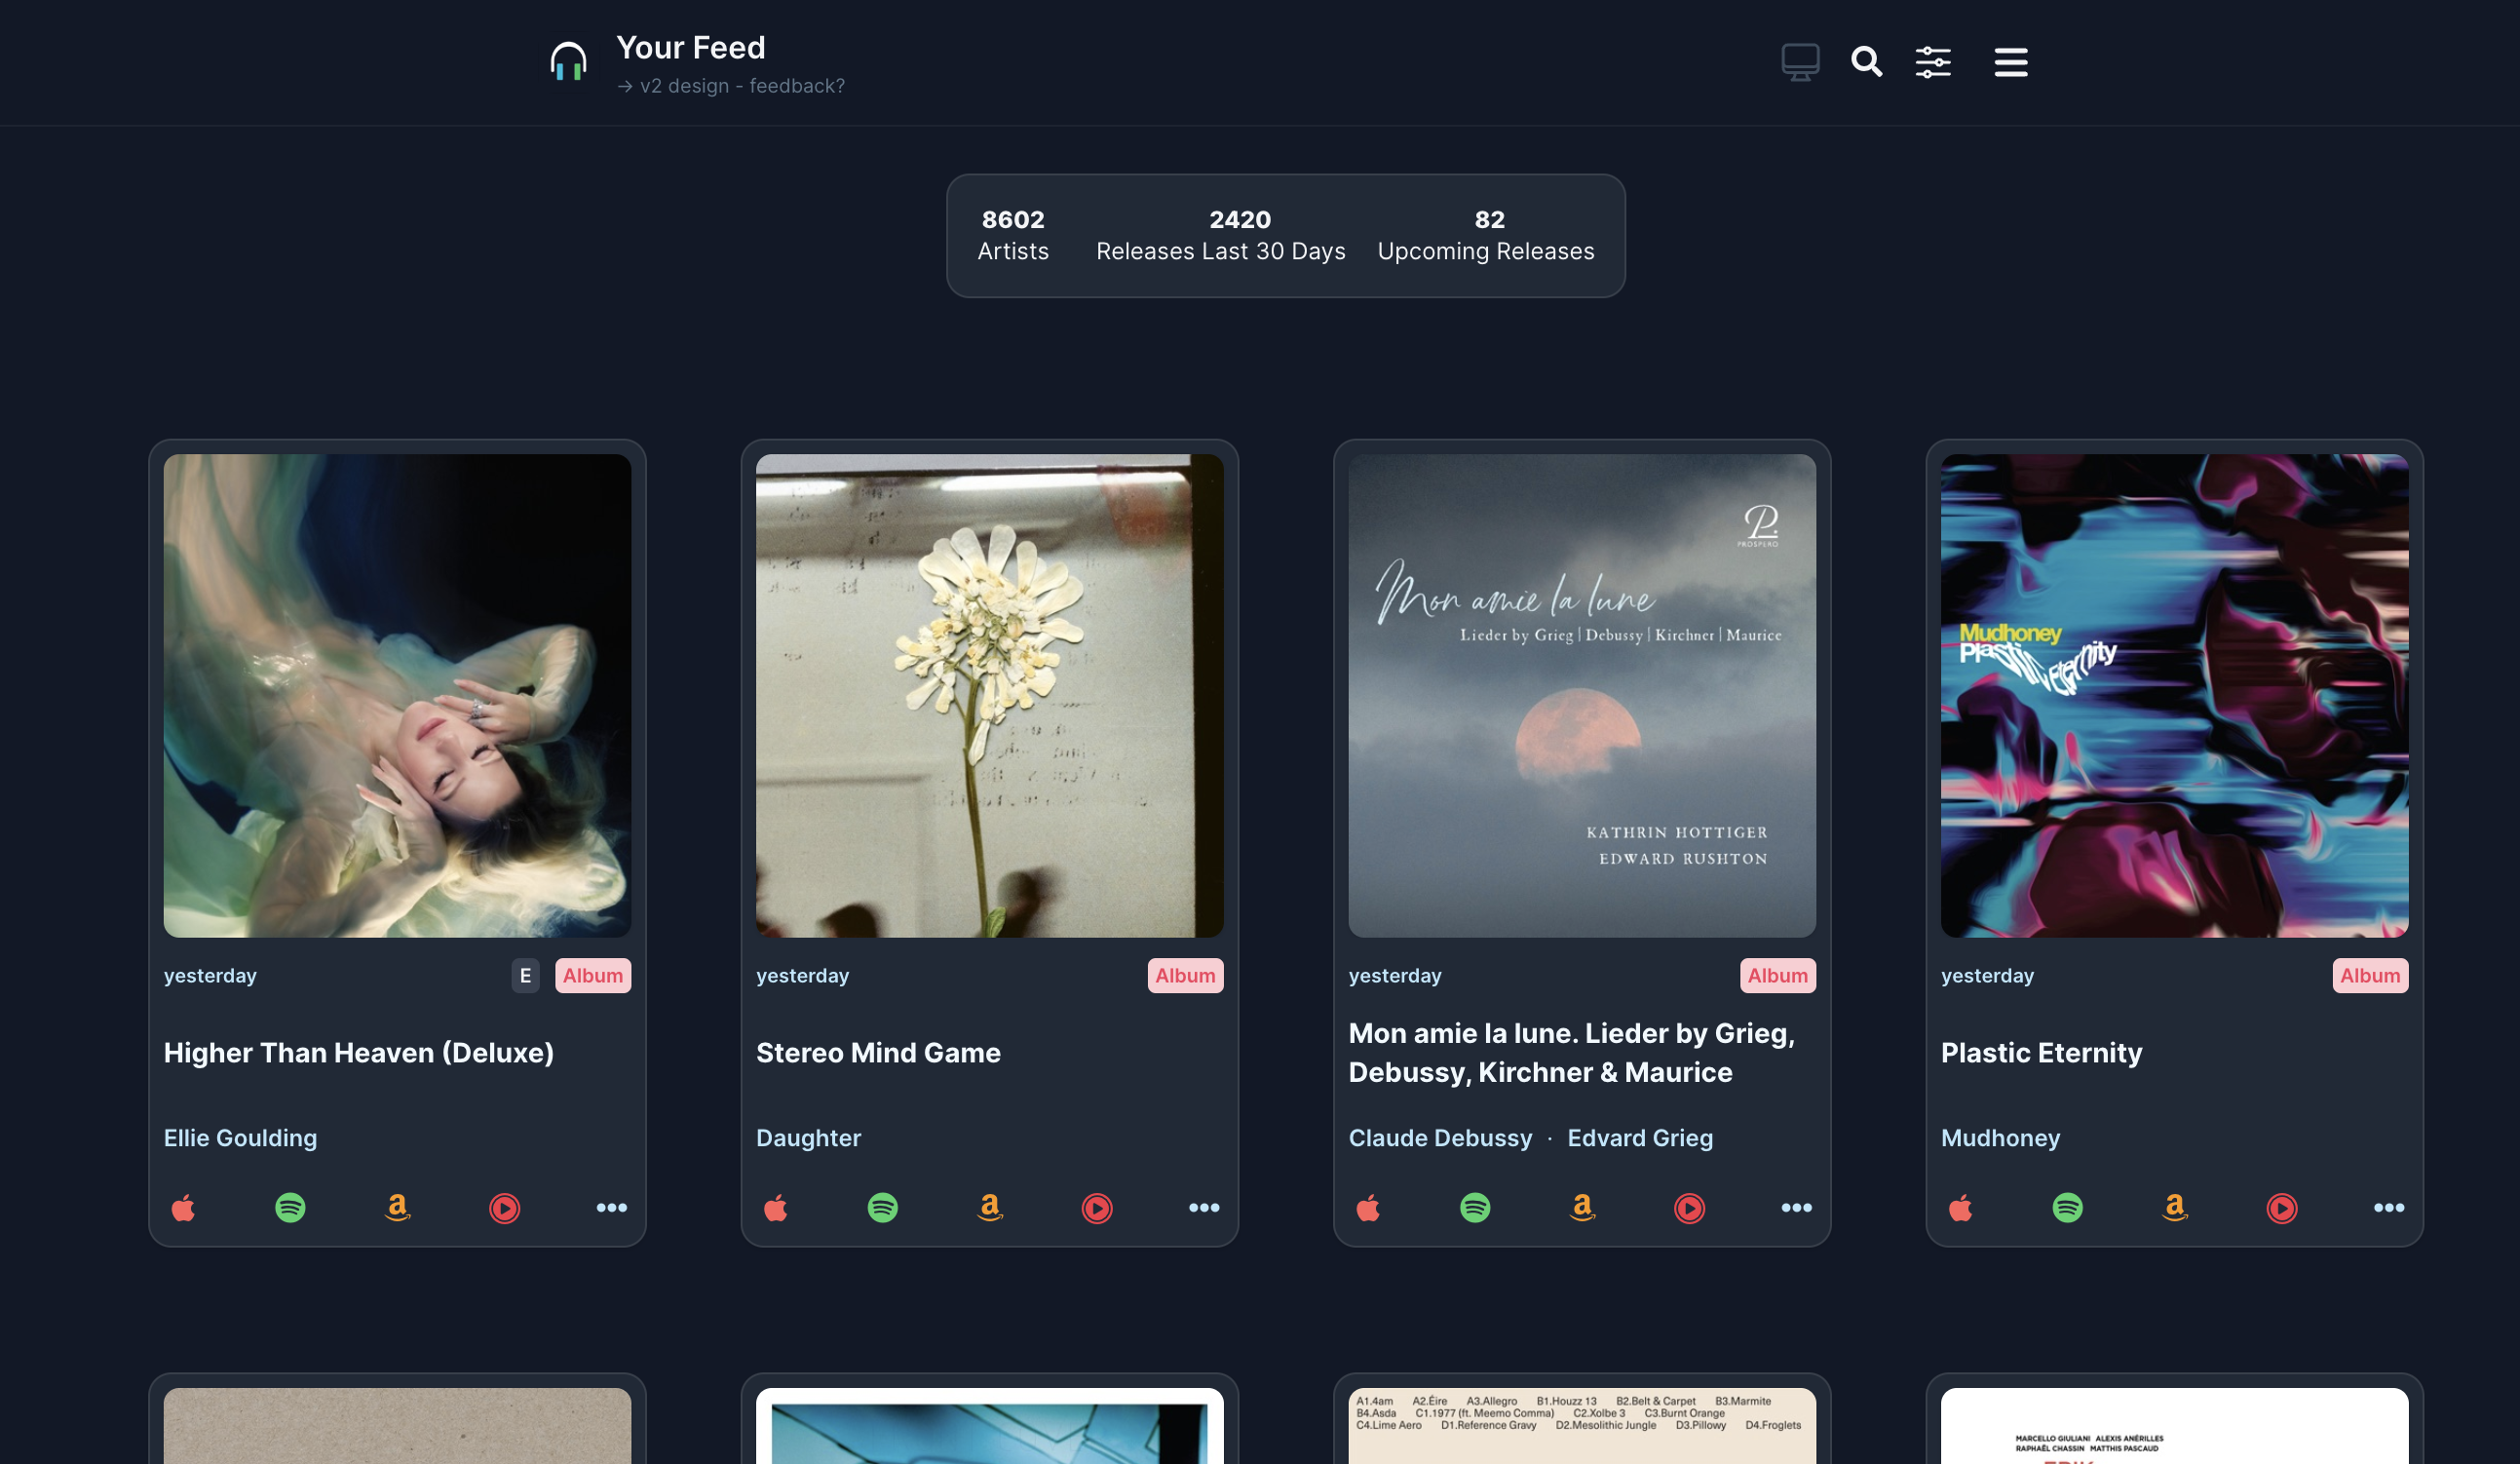Click the Your Feed title
The height and width of the screenshot is (1464, 2520).
click(x=690, y=47)
